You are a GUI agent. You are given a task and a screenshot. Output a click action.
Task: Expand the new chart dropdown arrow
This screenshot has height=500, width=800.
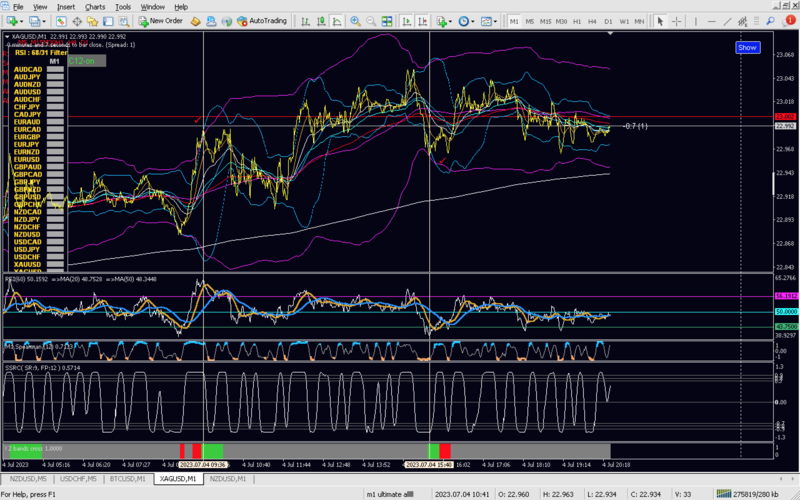(x=20, y=21)
